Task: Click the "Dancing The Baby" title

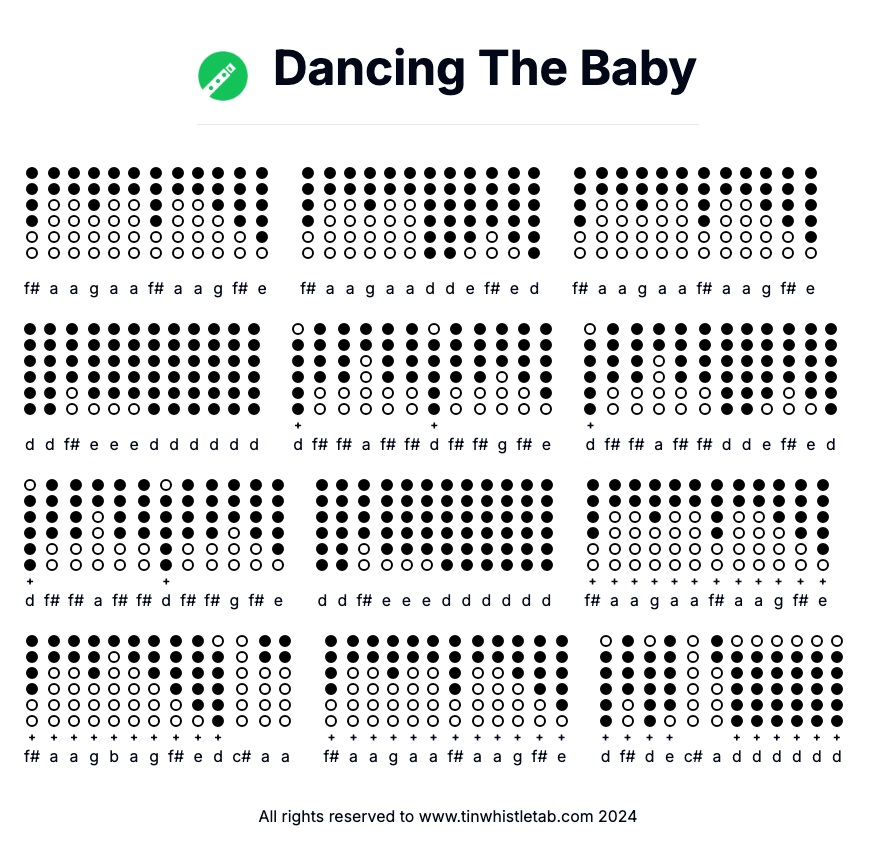Action: [x=484, y=70]
